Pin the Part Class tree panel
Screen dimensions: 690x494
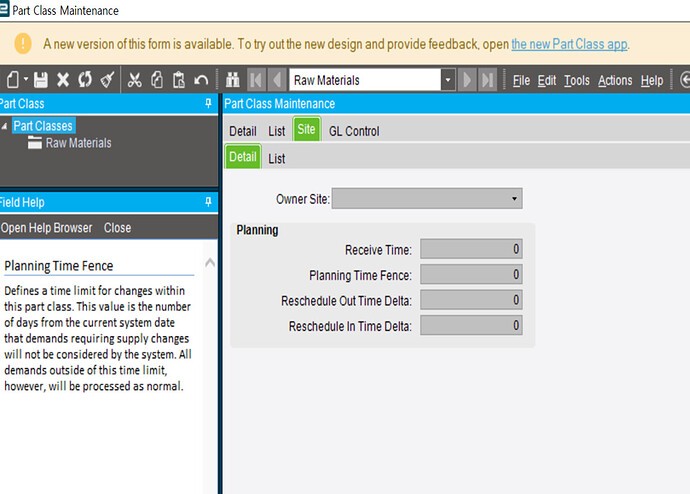208,103
